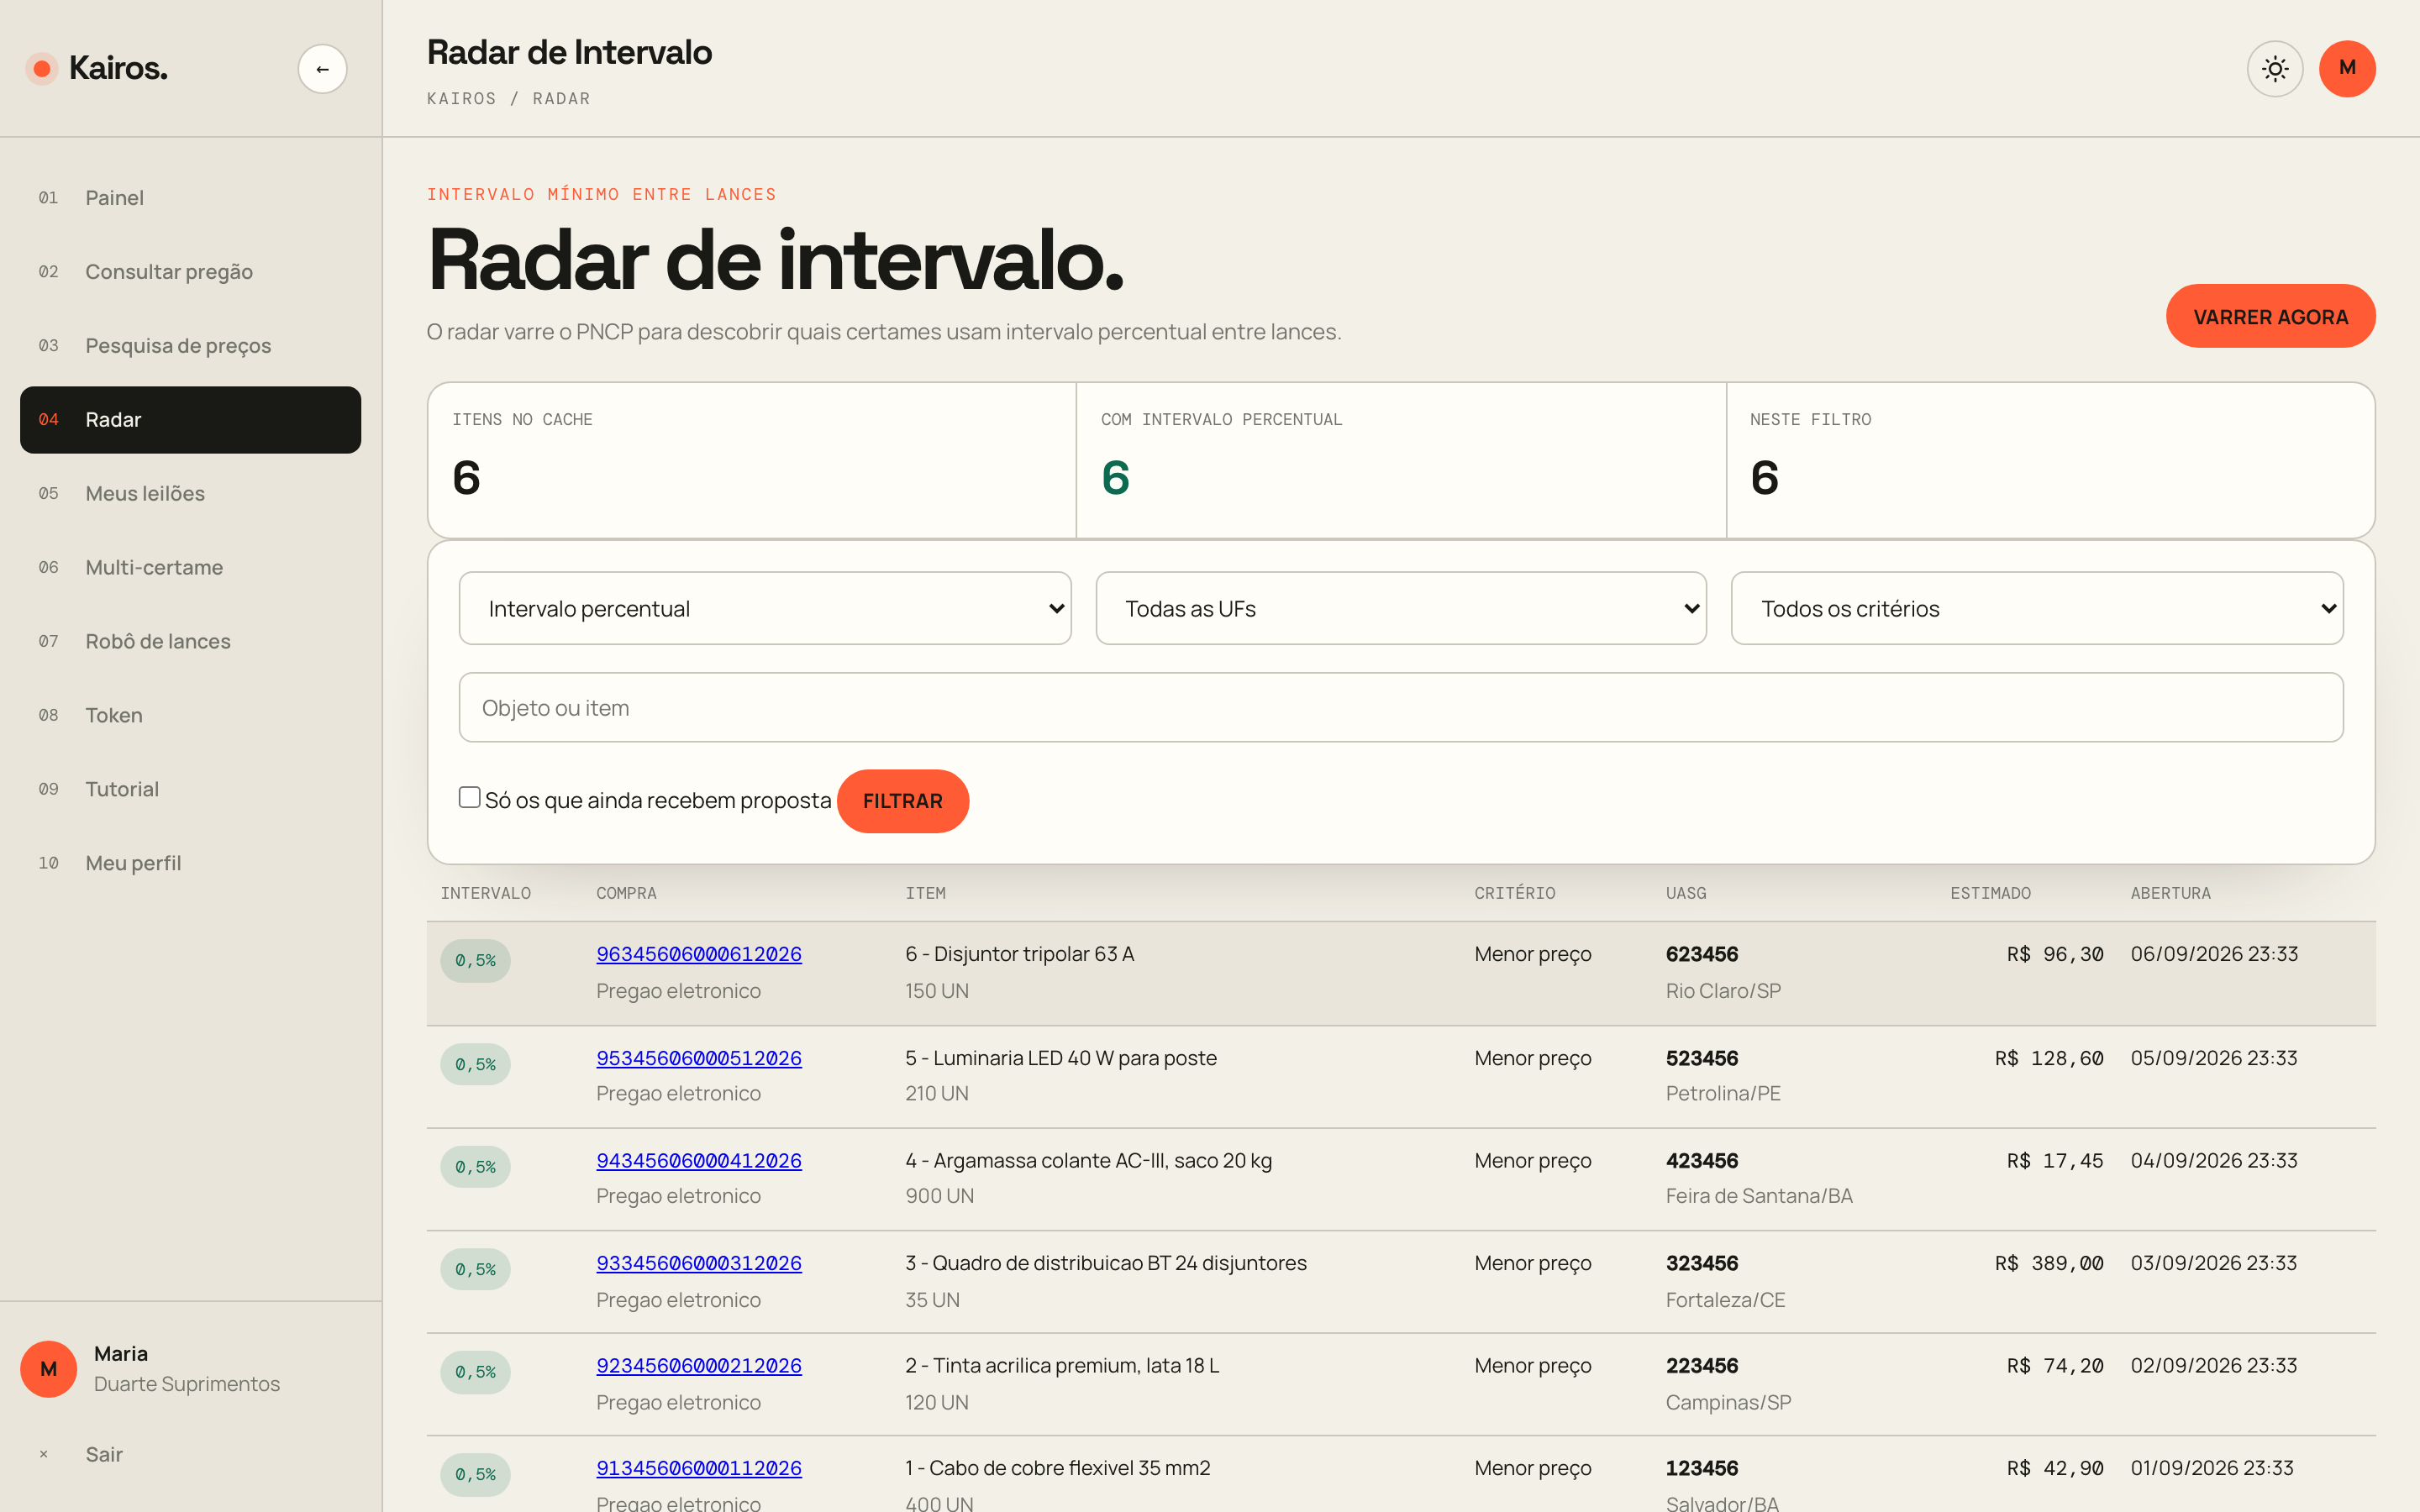2420x1512 pixels.
Task: Enable 'Só os que ainda recebem proposta' checkbox
Action: (469, 797)
